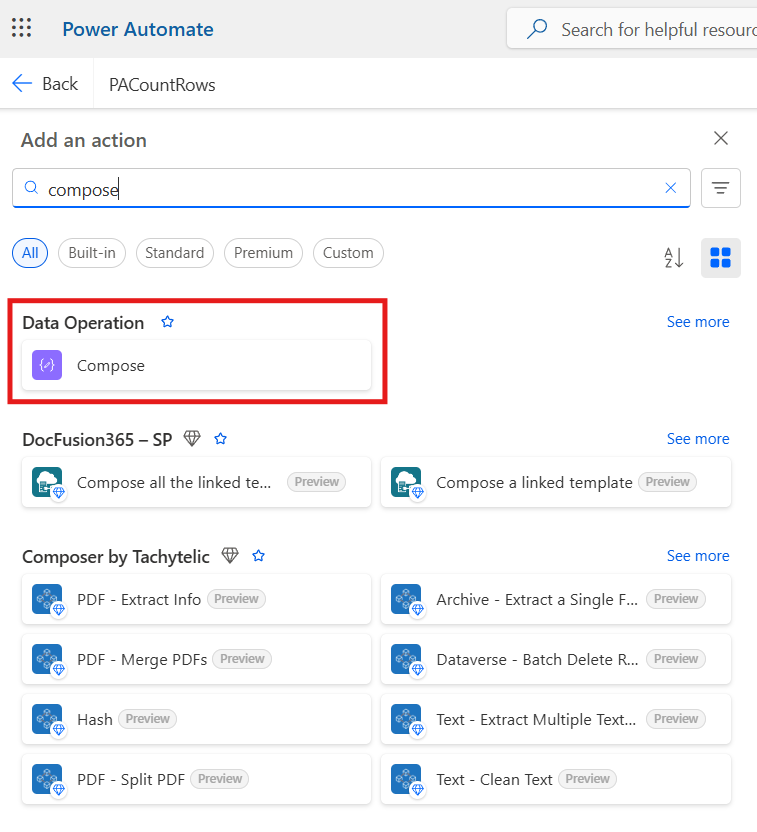Click the Dataverse - Batch Delete icon

(x=407, y=660)
